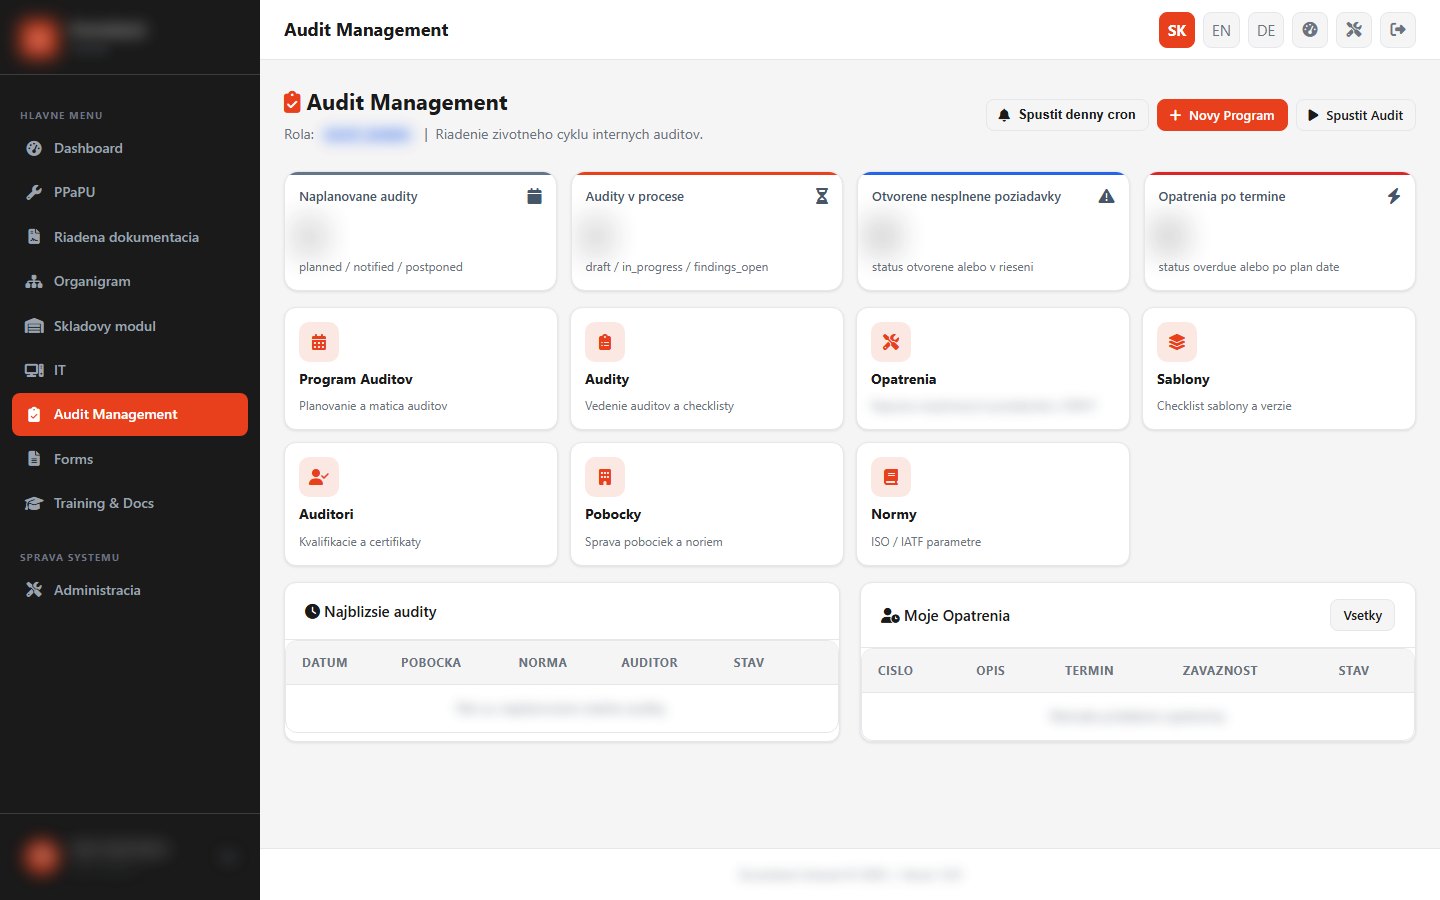The height and width of the screenshot is (900, 1440).
Task: Click clock icon beside Najblizsie audity
Action: coord(312,611)
